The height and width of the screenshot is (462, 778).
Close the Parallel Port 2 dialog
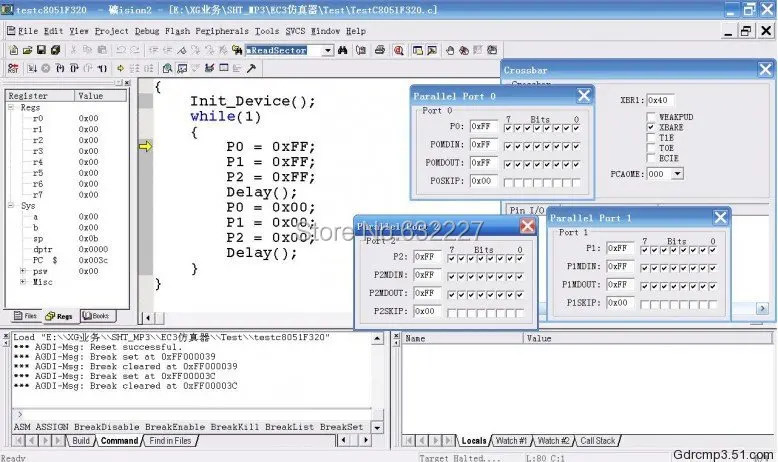(x=527, y=226)
